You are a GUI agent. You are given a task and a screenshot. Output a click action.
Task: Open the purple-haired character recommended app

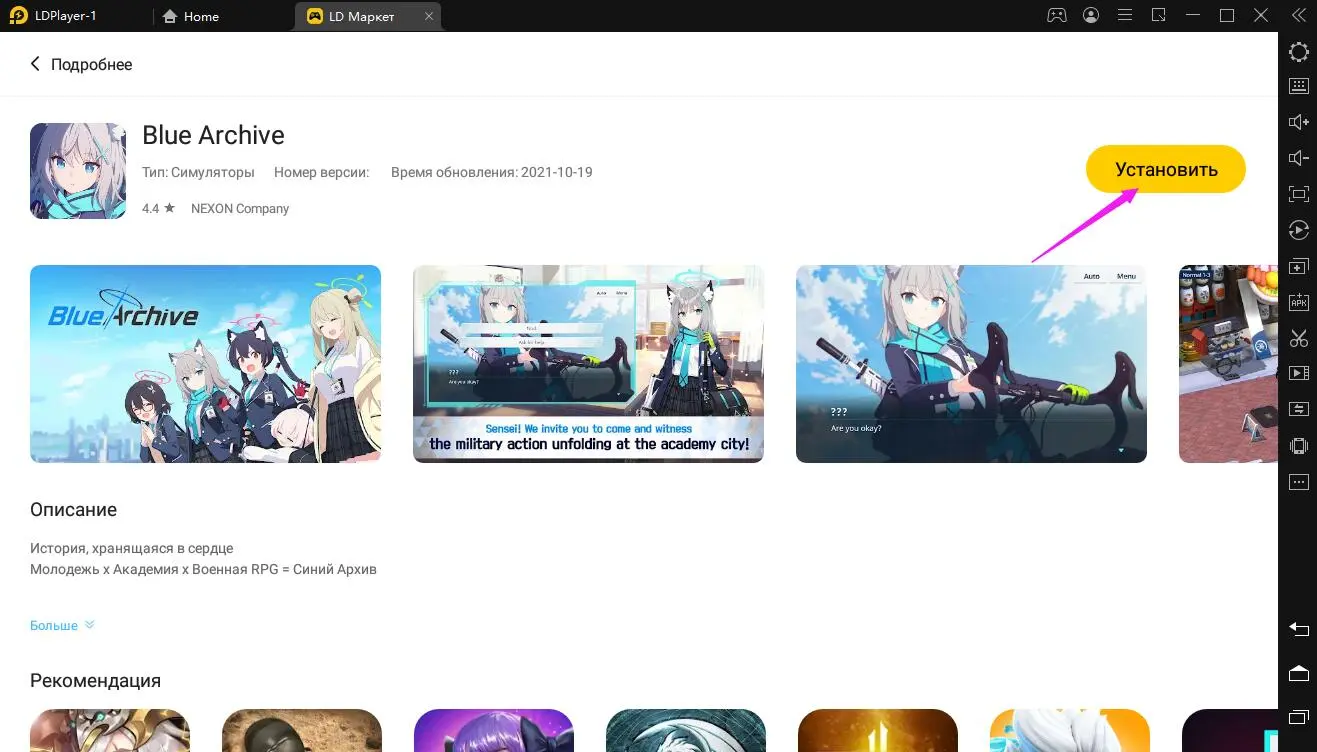point(494,730)
